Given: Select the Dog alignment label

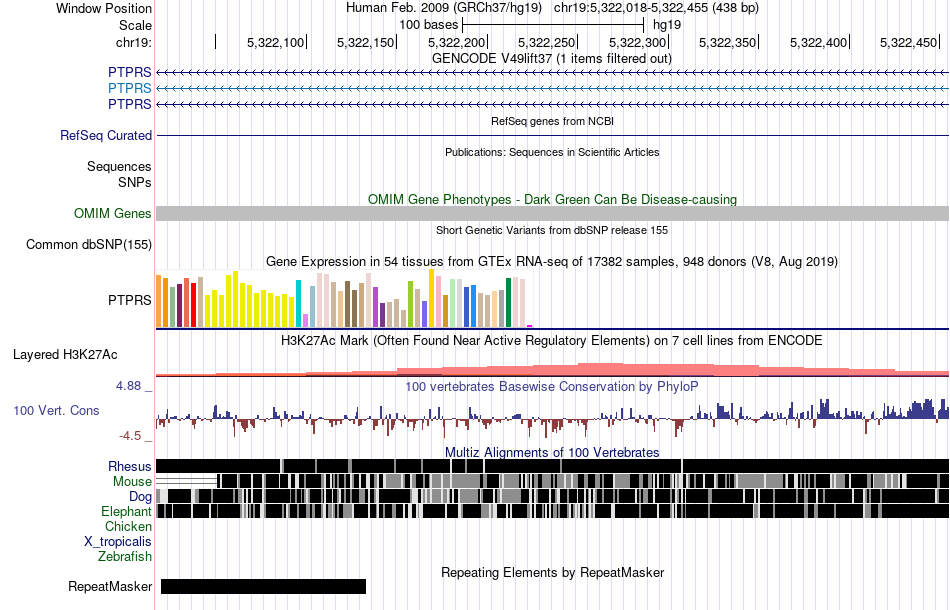Looking at the screenshot, I should (141, 497).
